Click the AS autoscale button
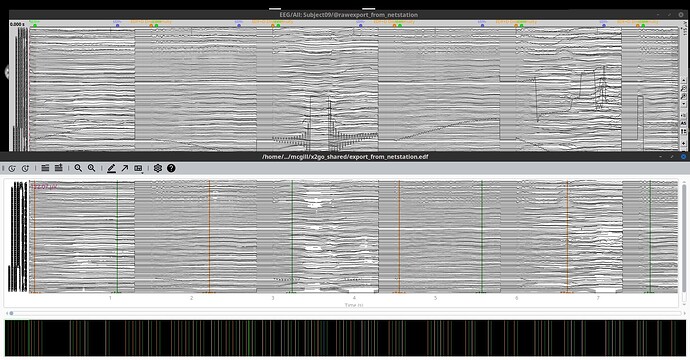 click(684, 123)
